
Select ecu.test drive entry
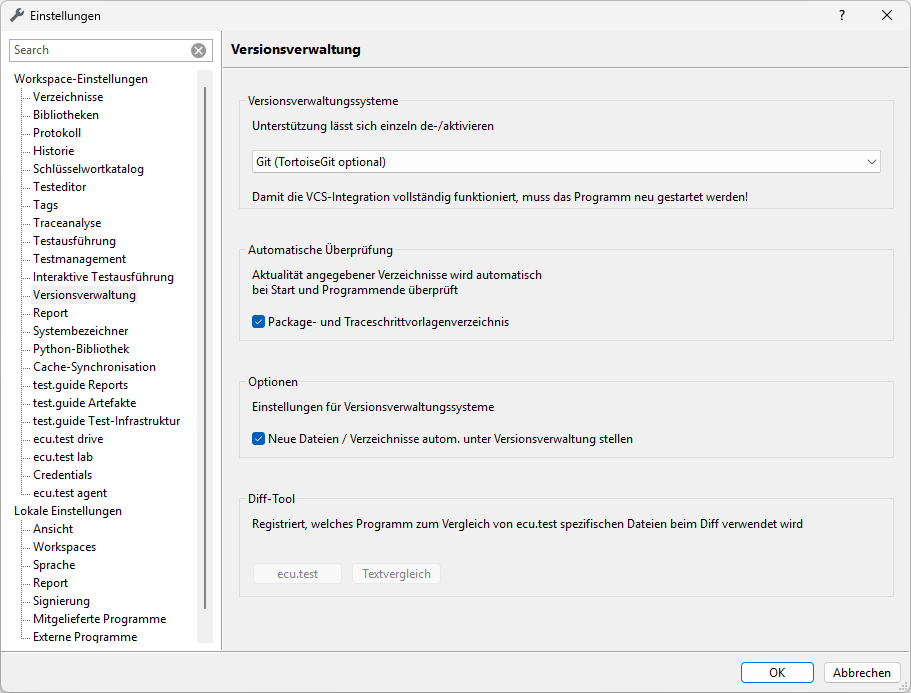pos(68,439)
